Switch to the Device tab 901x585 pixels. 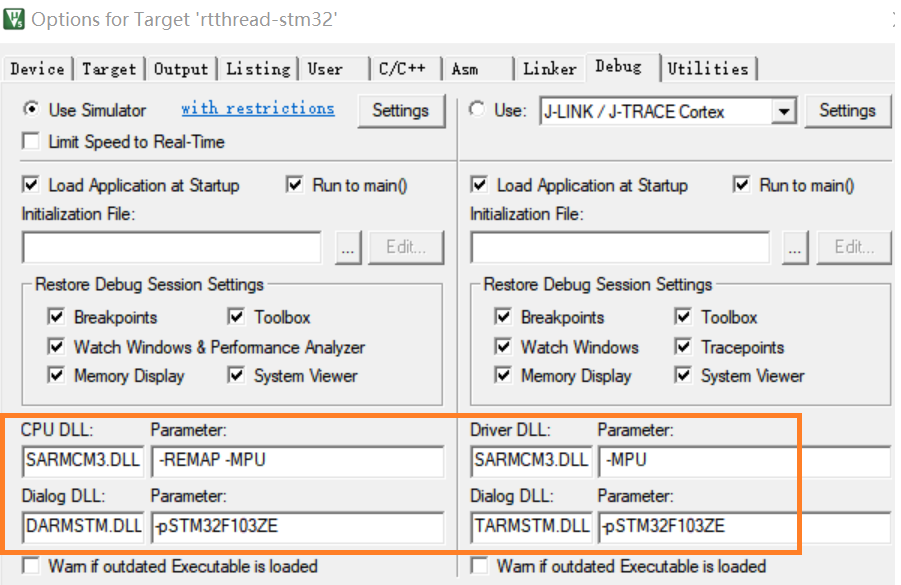point(37,69)
